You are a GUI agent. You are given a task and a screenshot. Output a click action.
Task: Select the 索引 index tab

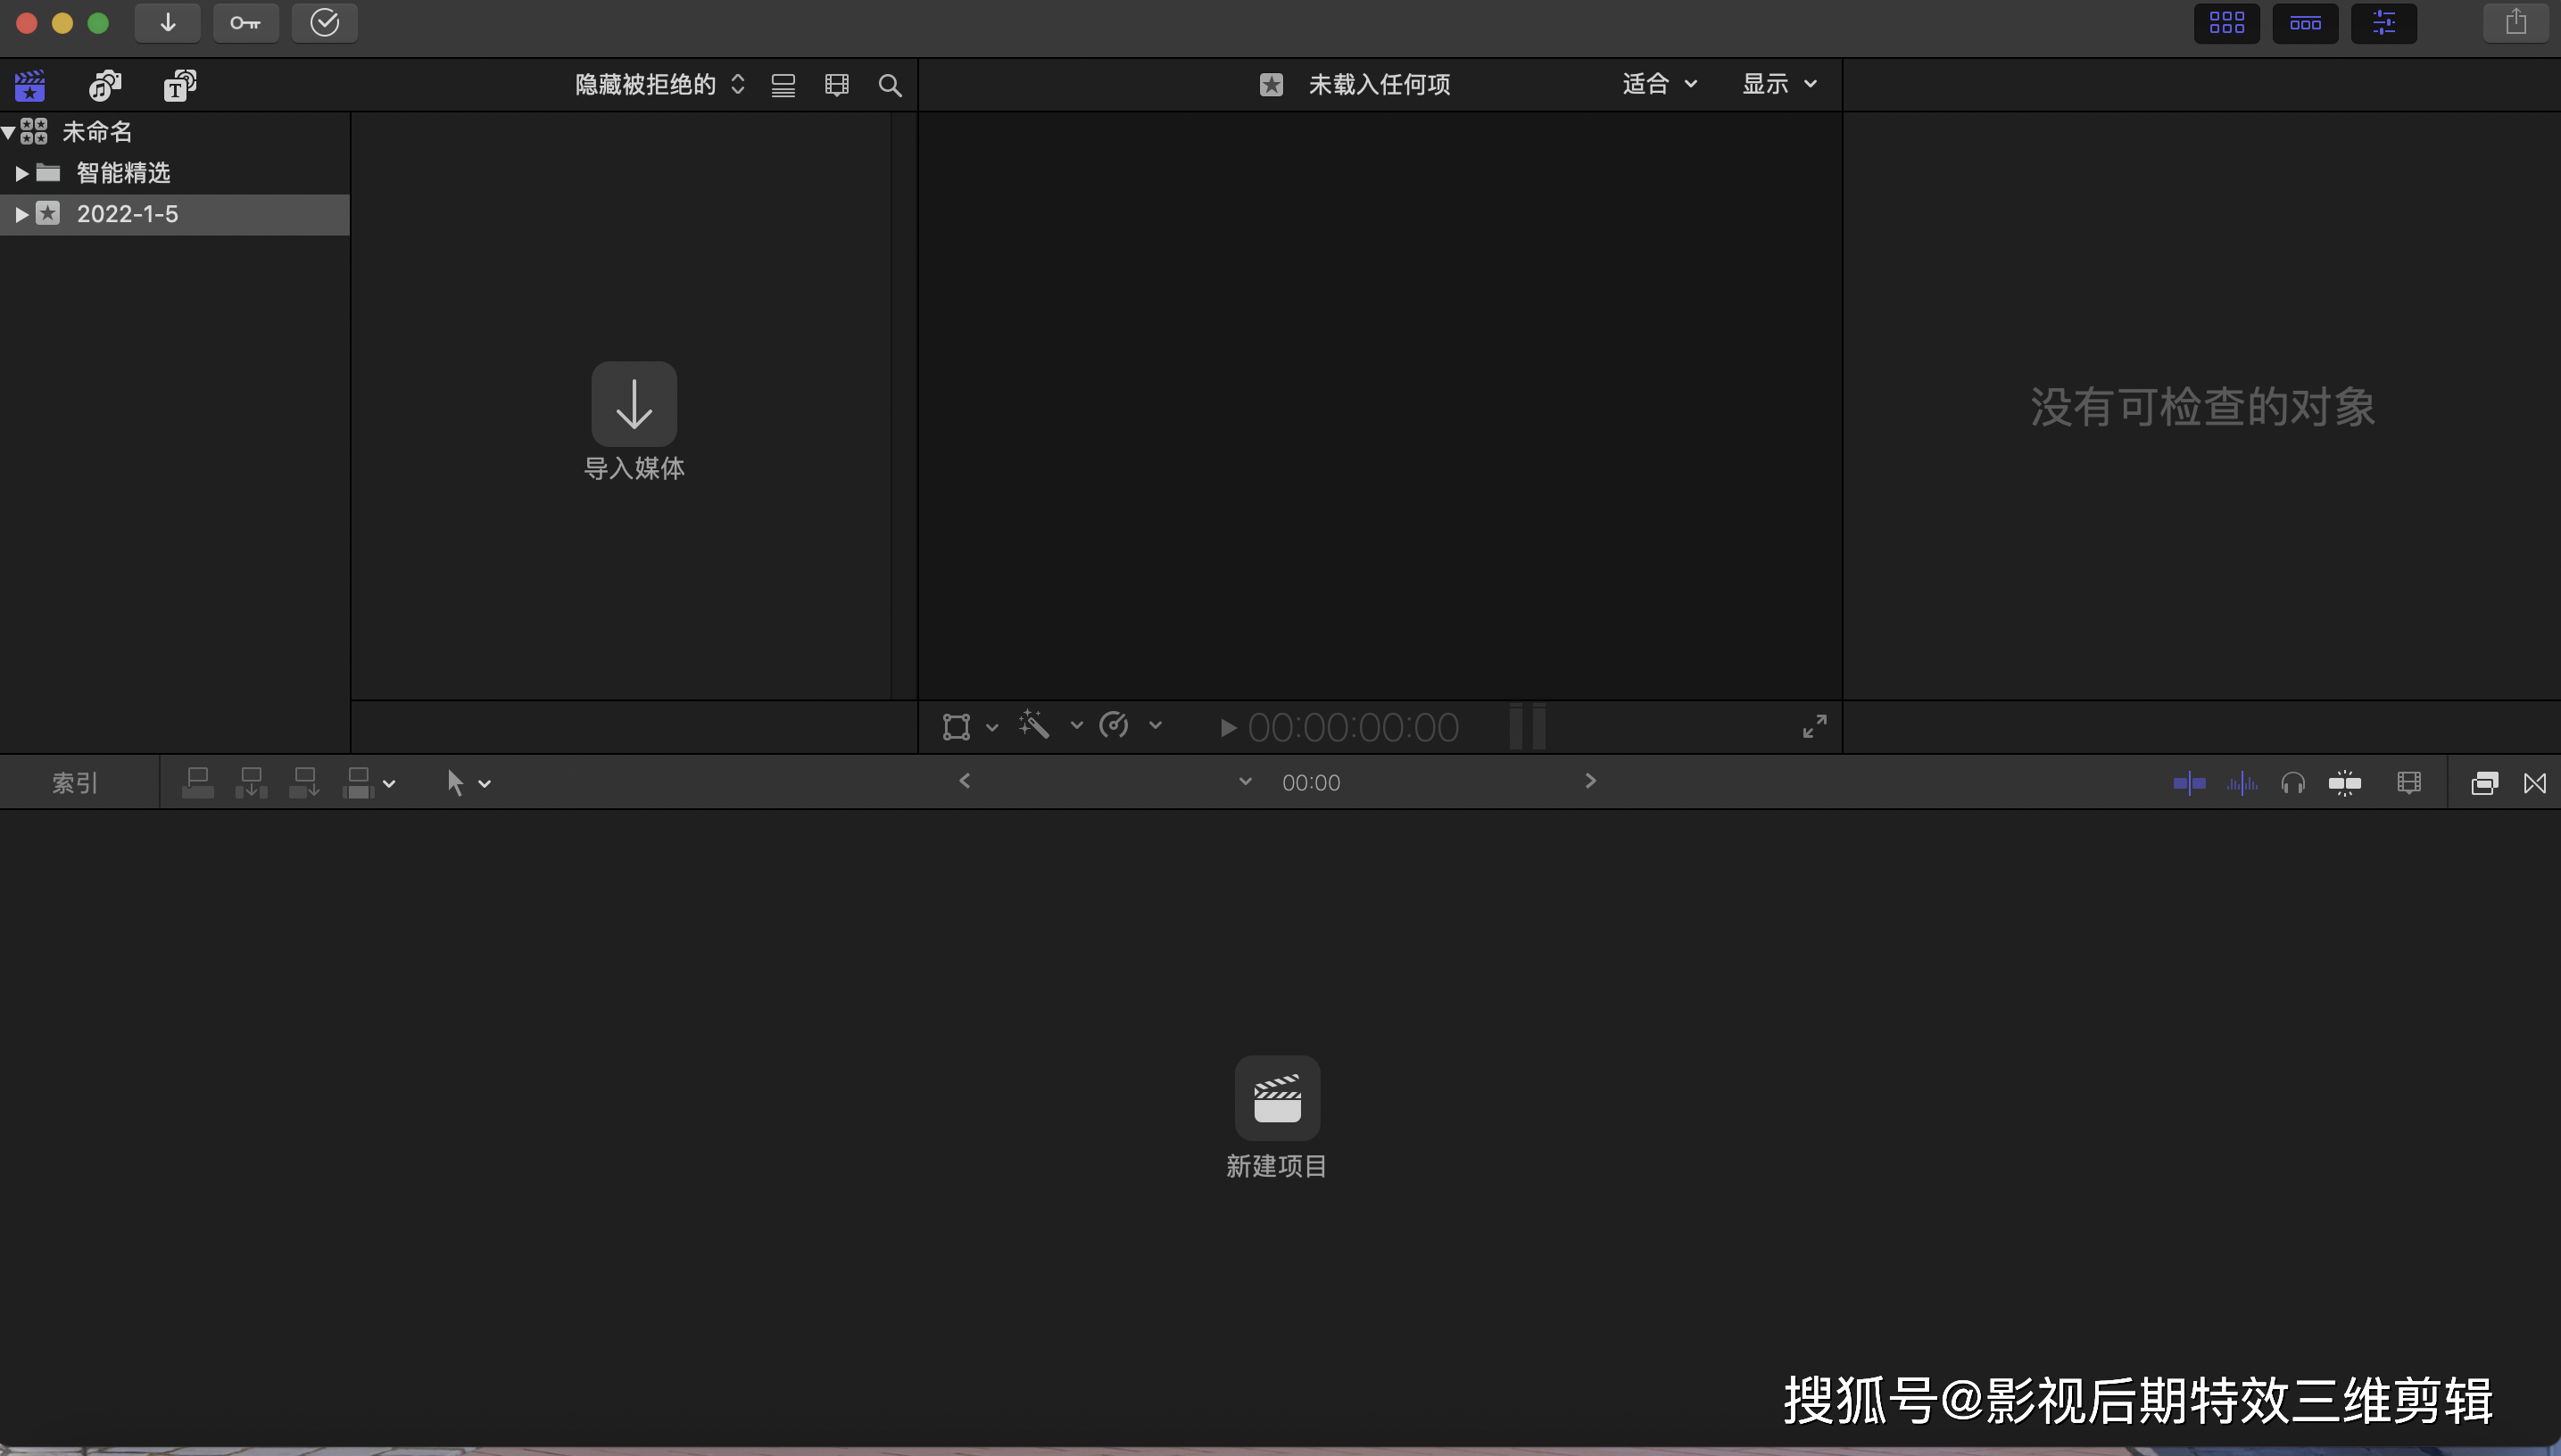click(74, 782)
